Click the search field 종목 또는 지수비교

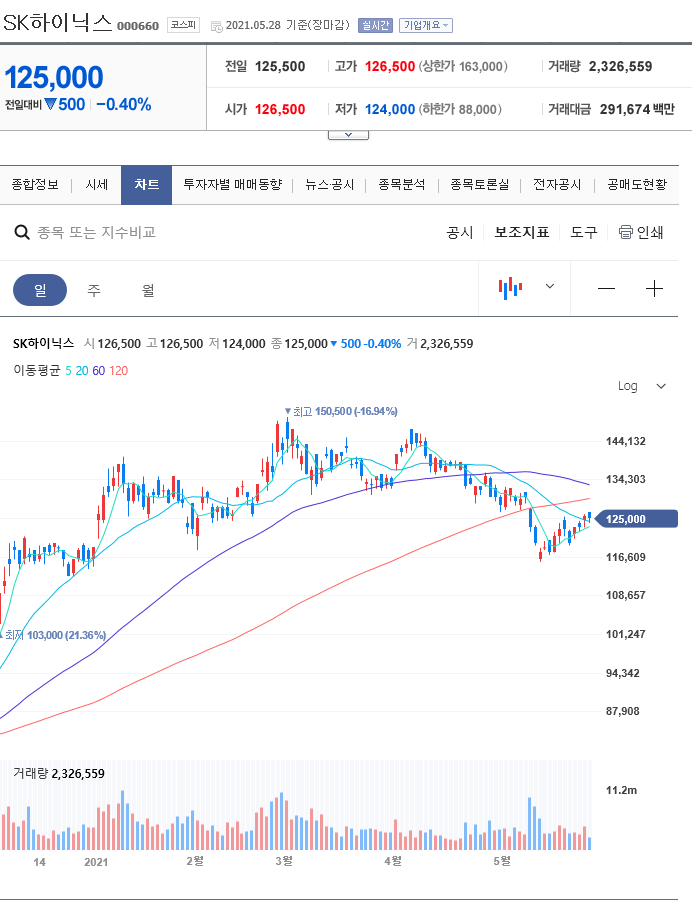(x=96, y=232)
